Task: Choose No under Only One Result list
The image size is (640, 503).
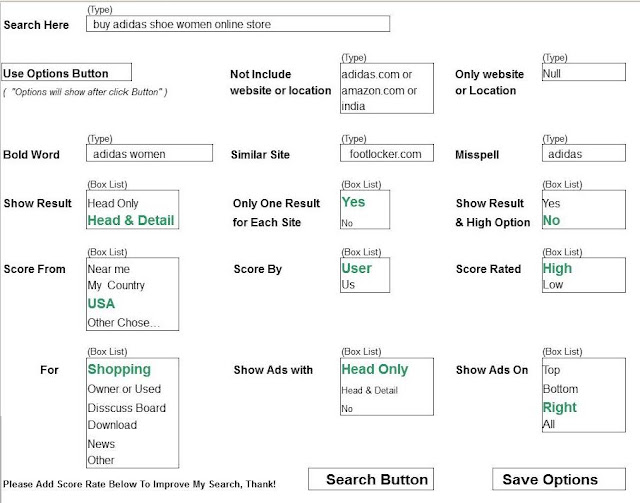Action: (347, 223)
